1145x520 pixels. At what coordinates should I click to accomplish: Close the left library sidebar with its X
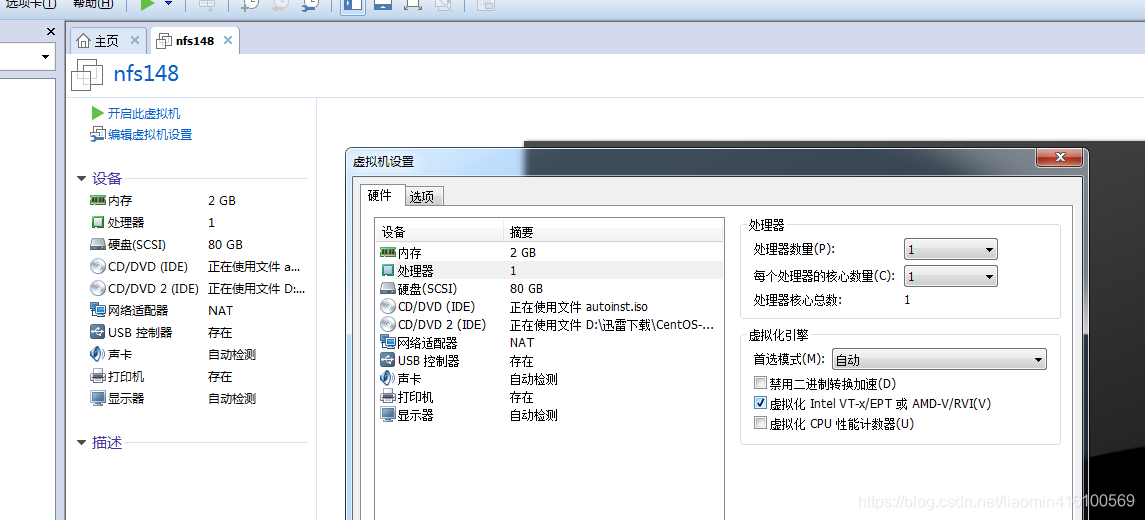click(50, 31)
